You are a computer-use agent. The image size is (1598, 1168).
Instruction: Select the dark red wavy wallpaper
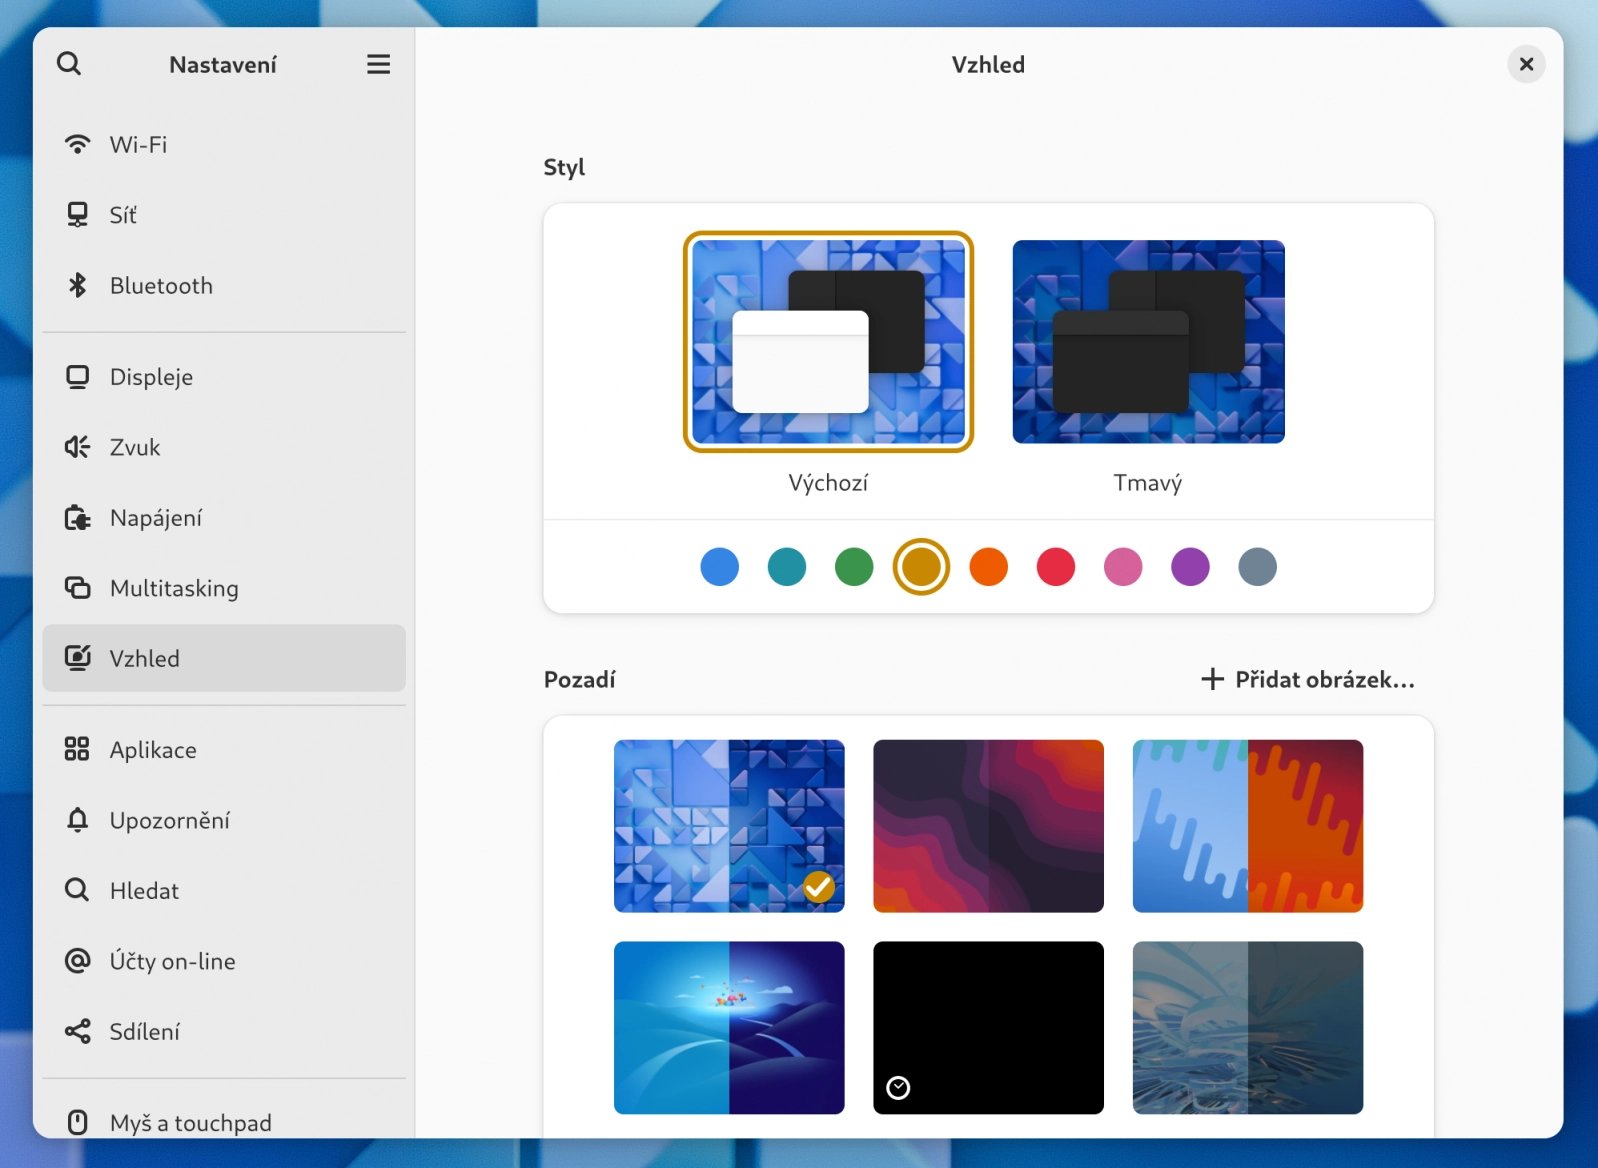[x=988, y=826]
